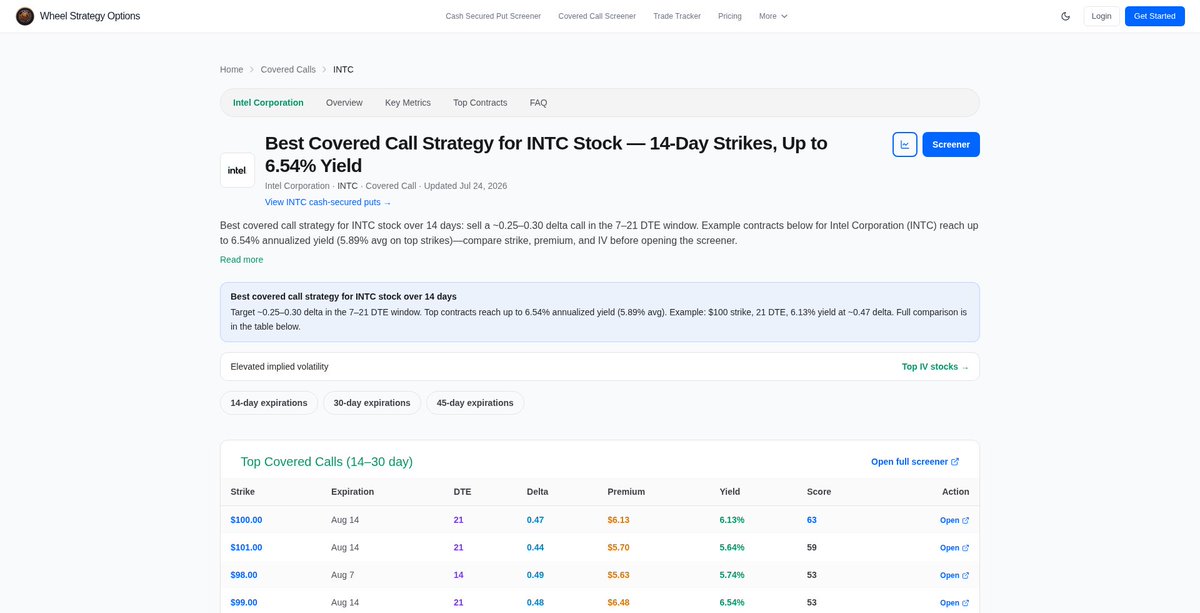Click the Strike column header
The width and height of the screenshot is (1200, 613).
[x=243, y=492]
